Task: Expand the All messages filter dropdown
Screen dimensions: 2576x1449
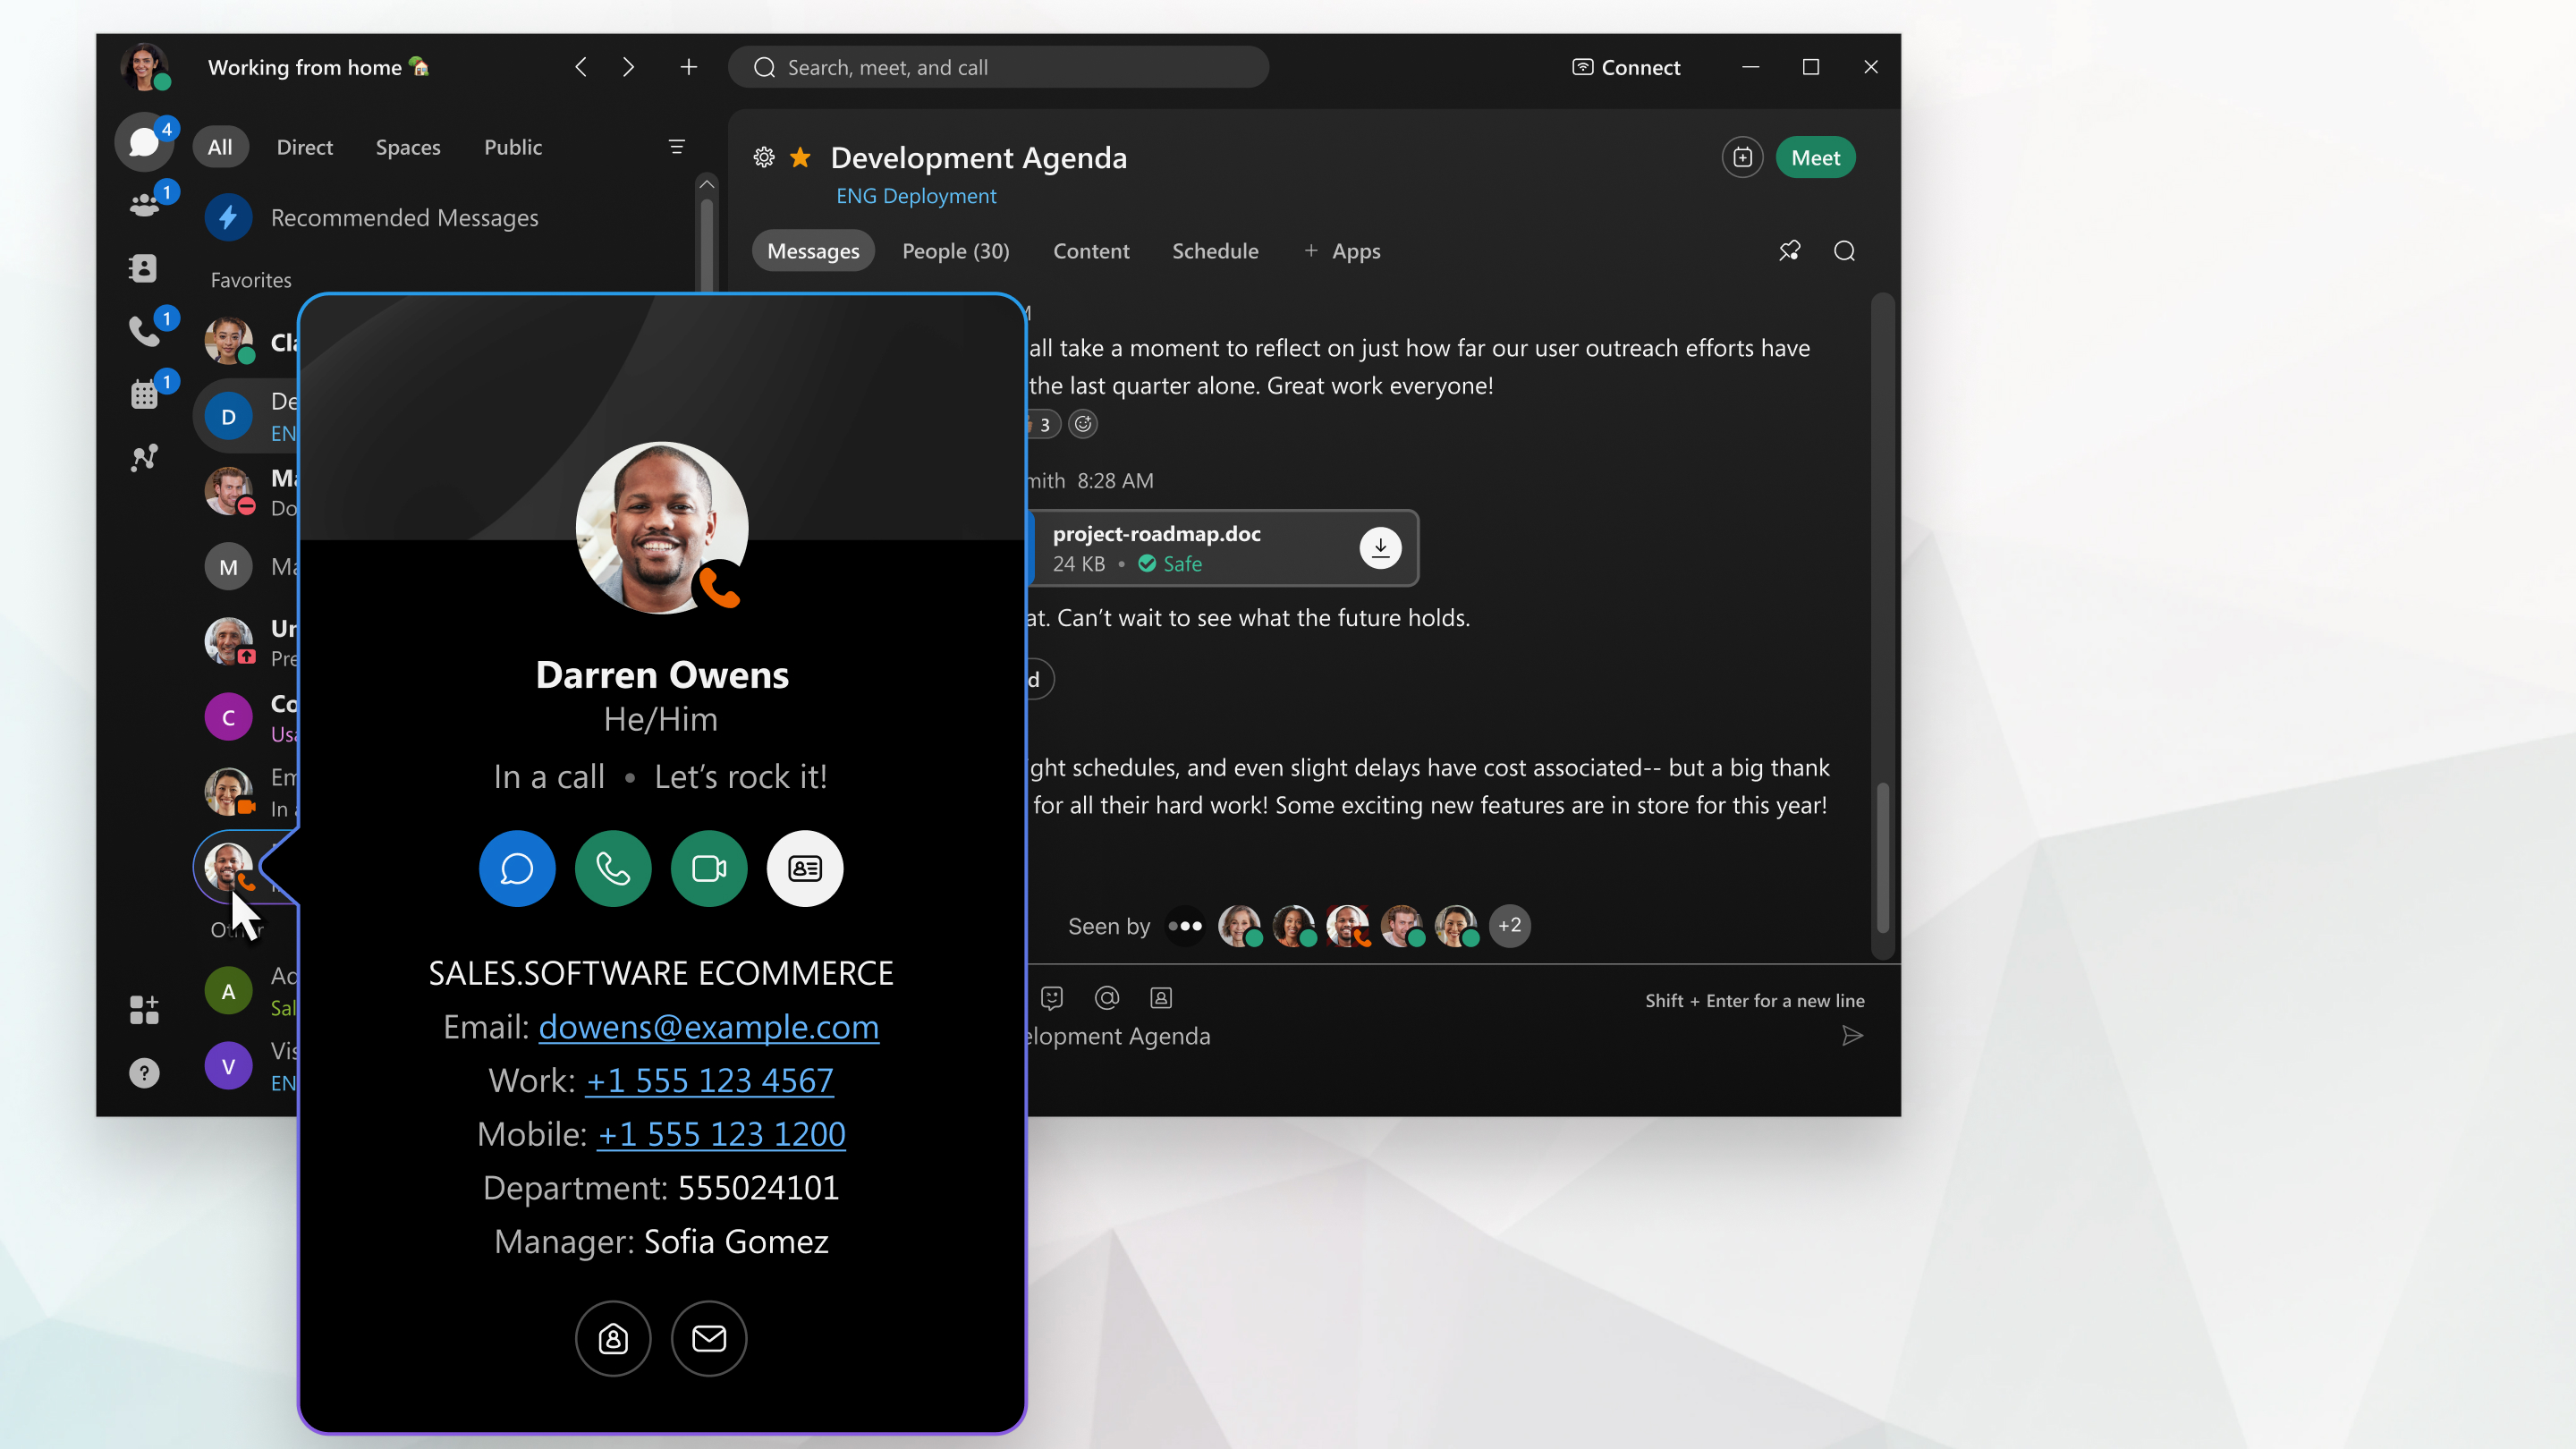Action: (x=678, y=145)
